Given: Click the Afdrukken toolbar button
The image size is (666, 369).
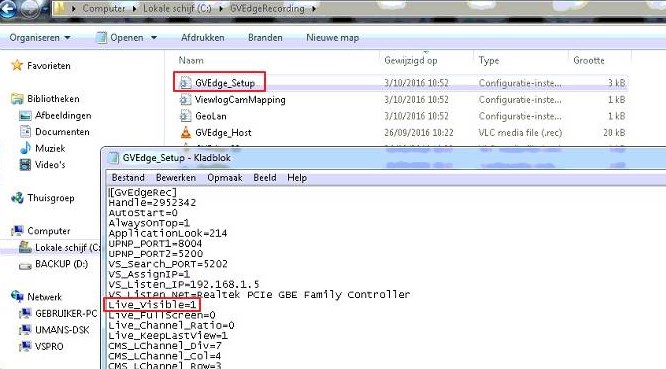Looking at the screenshot, I should tap(203, 37).
